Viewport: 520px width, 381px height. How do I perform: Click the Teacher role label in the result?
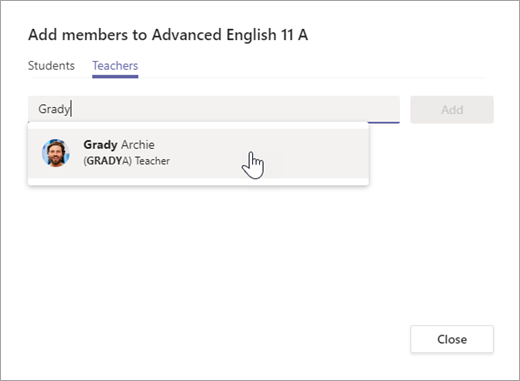coord(152,161)
